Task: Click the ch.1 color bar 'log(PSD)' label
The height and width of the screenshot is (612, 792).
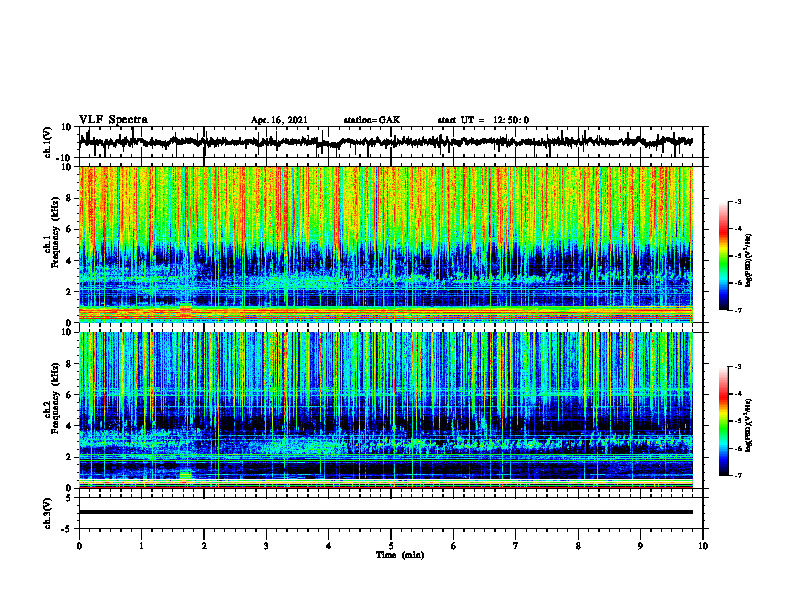Action: click(x=749, y=261)
